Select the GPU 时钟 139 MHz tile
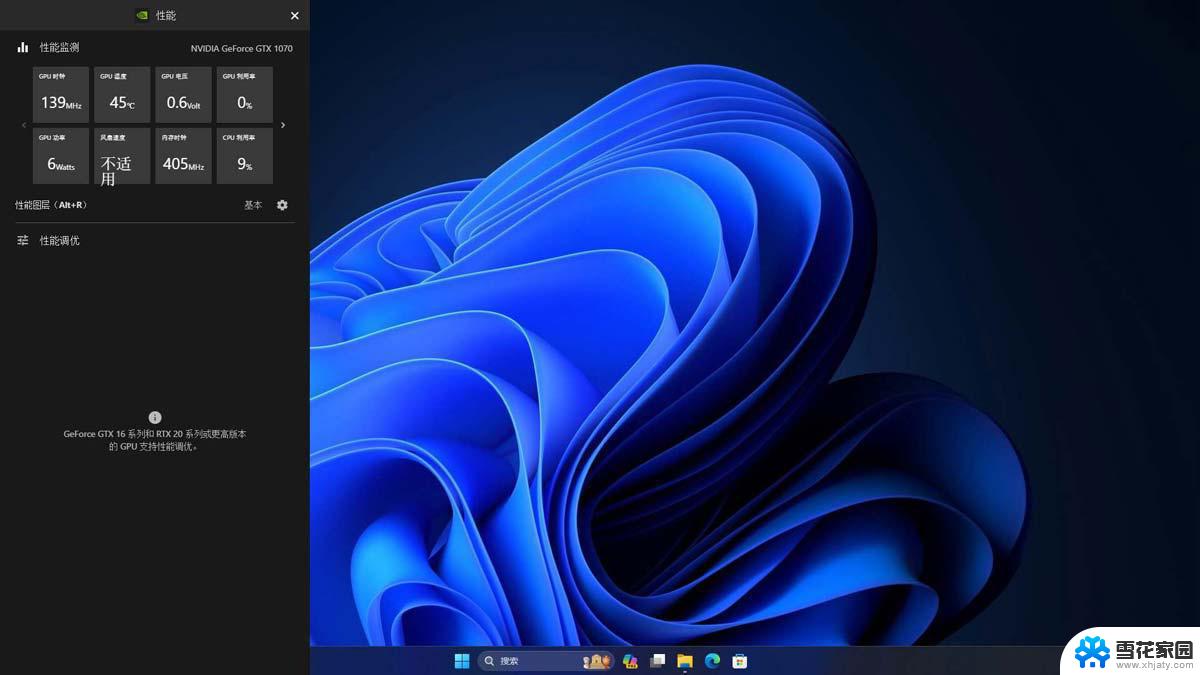1200x675 pixels. [61, 95]
